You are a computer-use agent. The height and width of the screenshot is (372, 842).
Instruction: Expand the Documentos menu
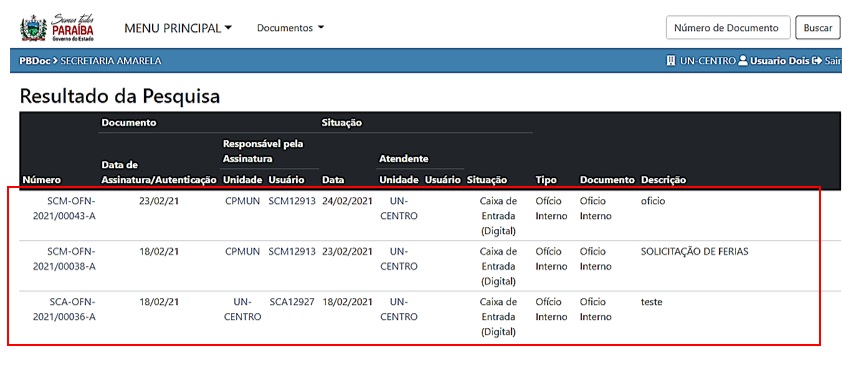pyautogui.click(x=291, y=28)
